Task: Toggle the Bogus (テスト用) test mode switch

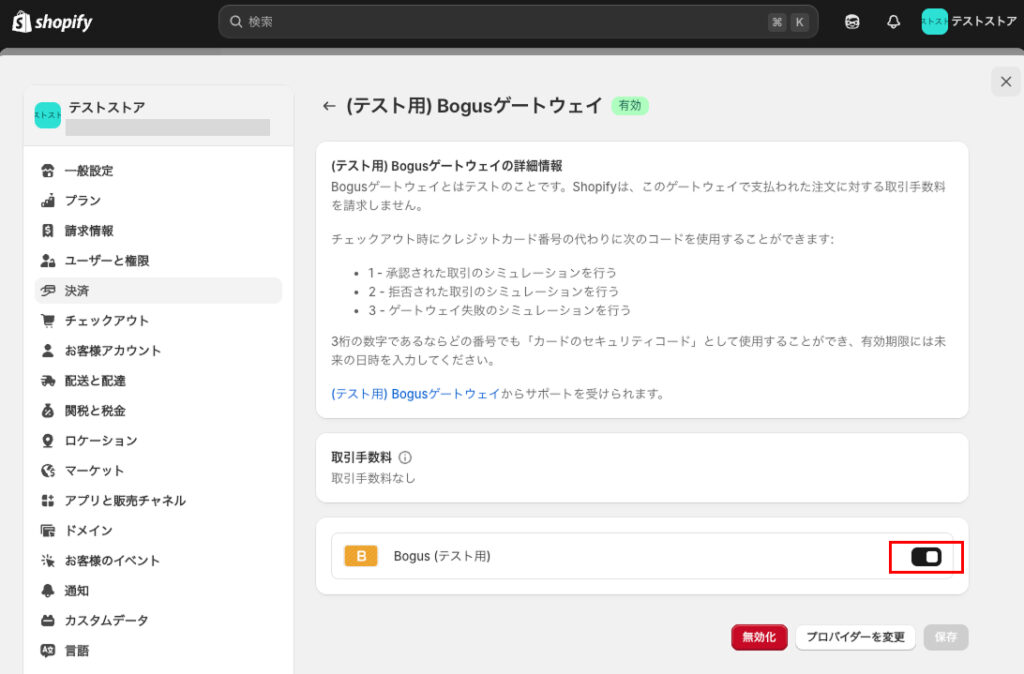Action: 926,557
